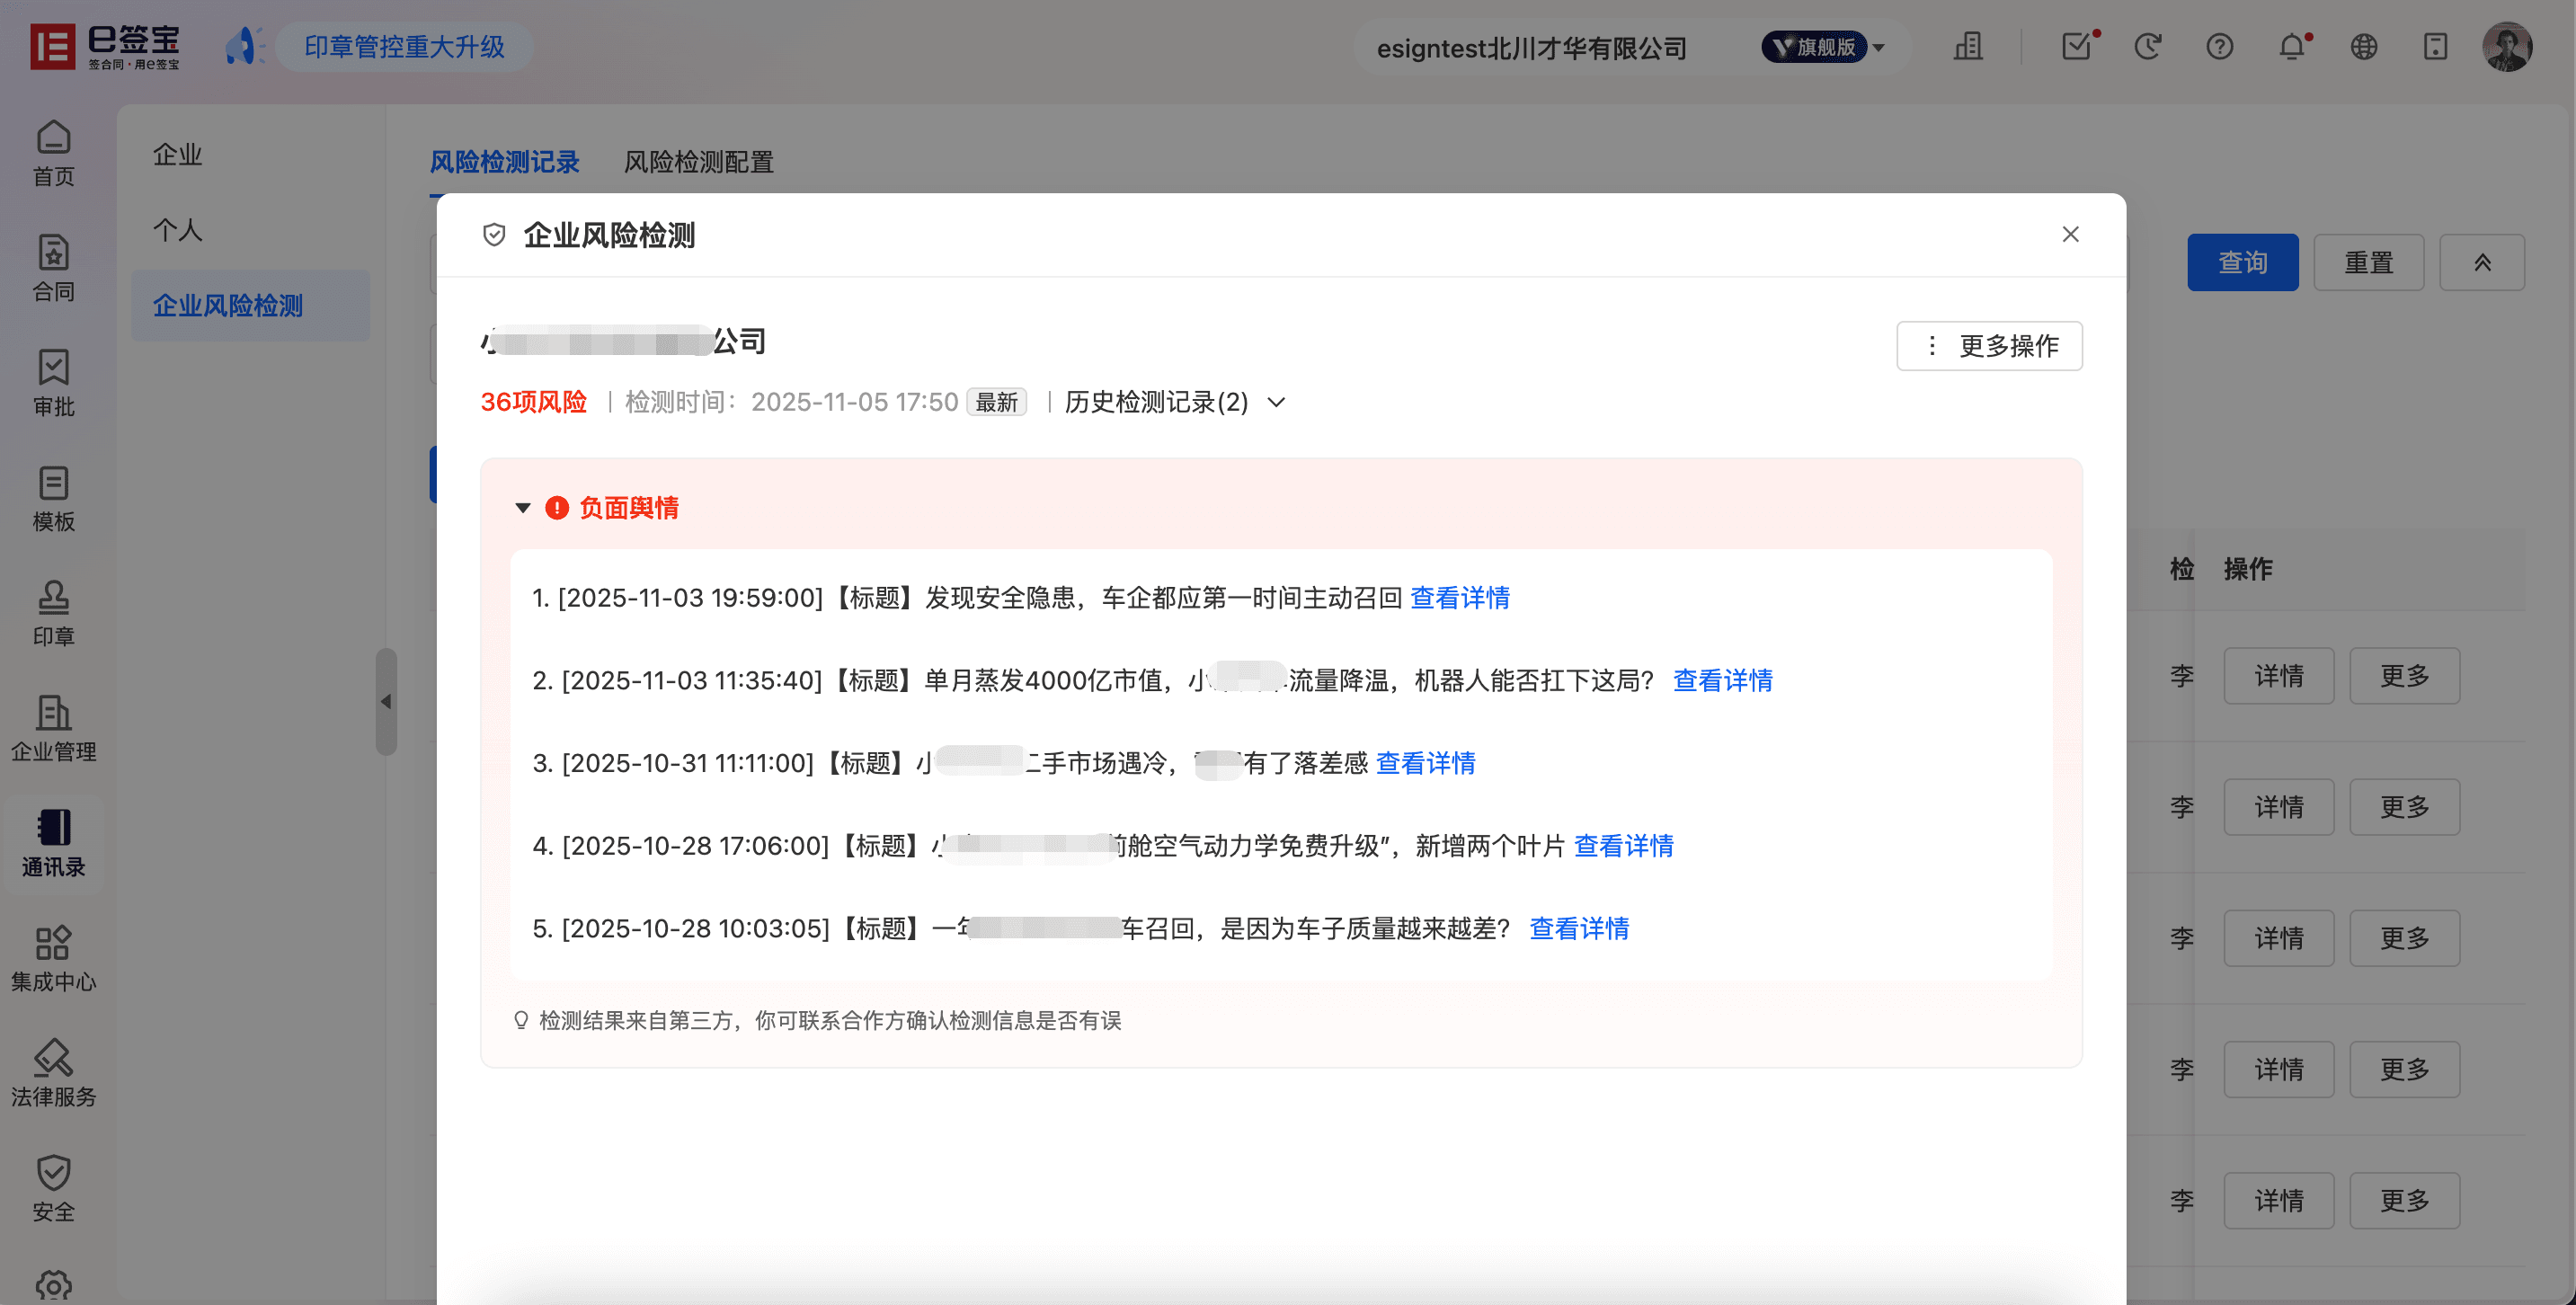The width and height of the screenshot is (2576, 1305).
Task: Open the user avatar menu
Action: (x=2506, y=46)
